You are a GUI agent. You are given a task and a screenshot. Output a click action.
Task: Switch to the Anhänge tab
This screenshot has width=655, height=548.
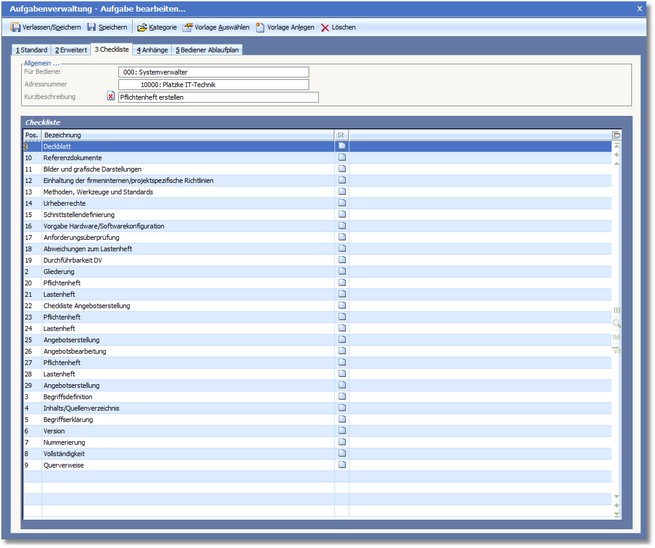pos(151,49)
